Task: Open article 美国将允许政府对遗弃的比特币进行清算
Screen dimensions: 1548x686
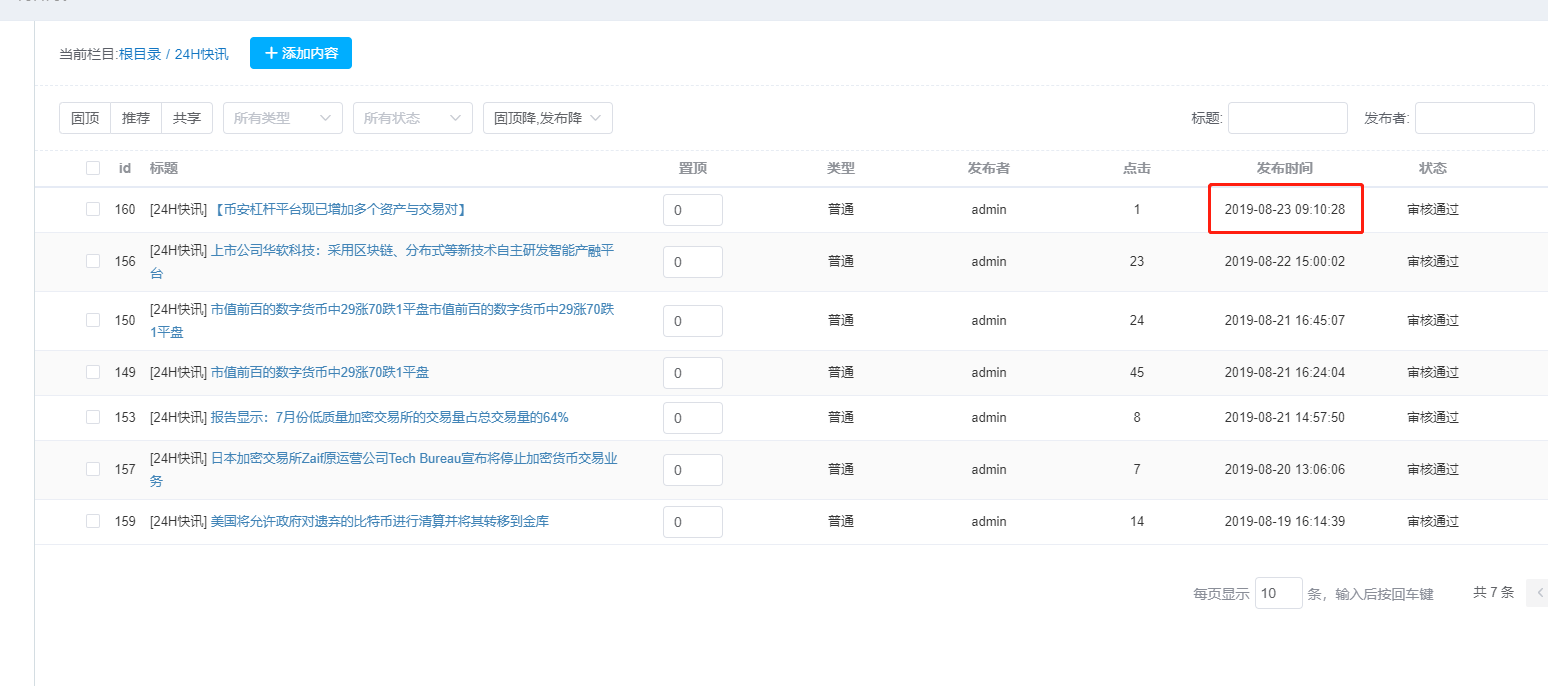Action: coord(379,521)
